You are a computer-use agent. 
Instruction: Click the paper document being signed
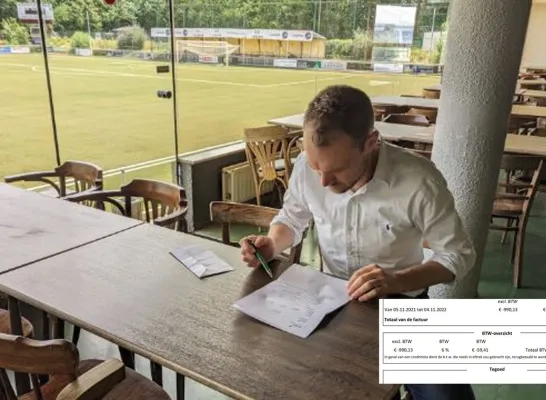(292, 300)
